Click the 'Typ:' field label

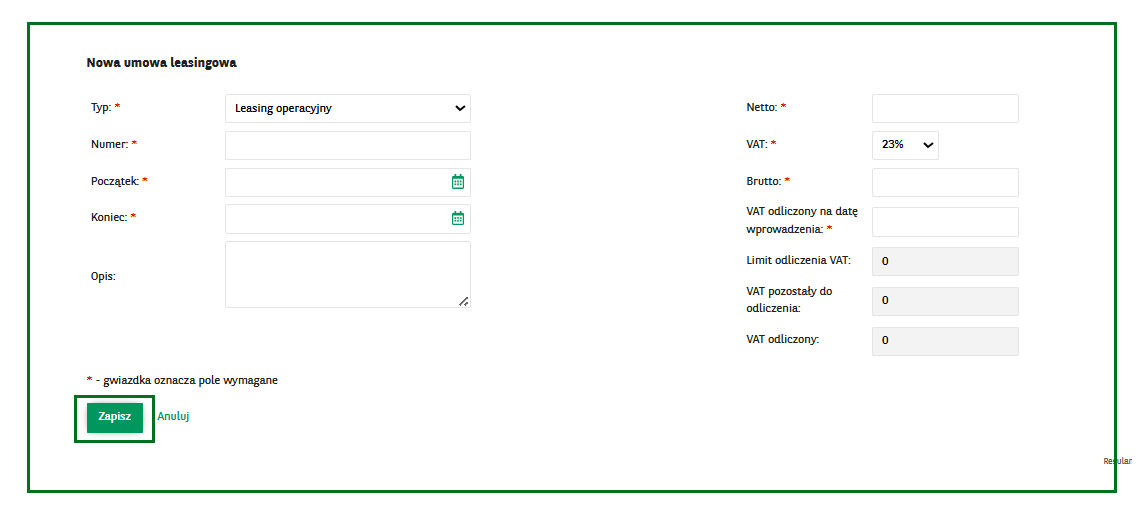coord(101,107)
